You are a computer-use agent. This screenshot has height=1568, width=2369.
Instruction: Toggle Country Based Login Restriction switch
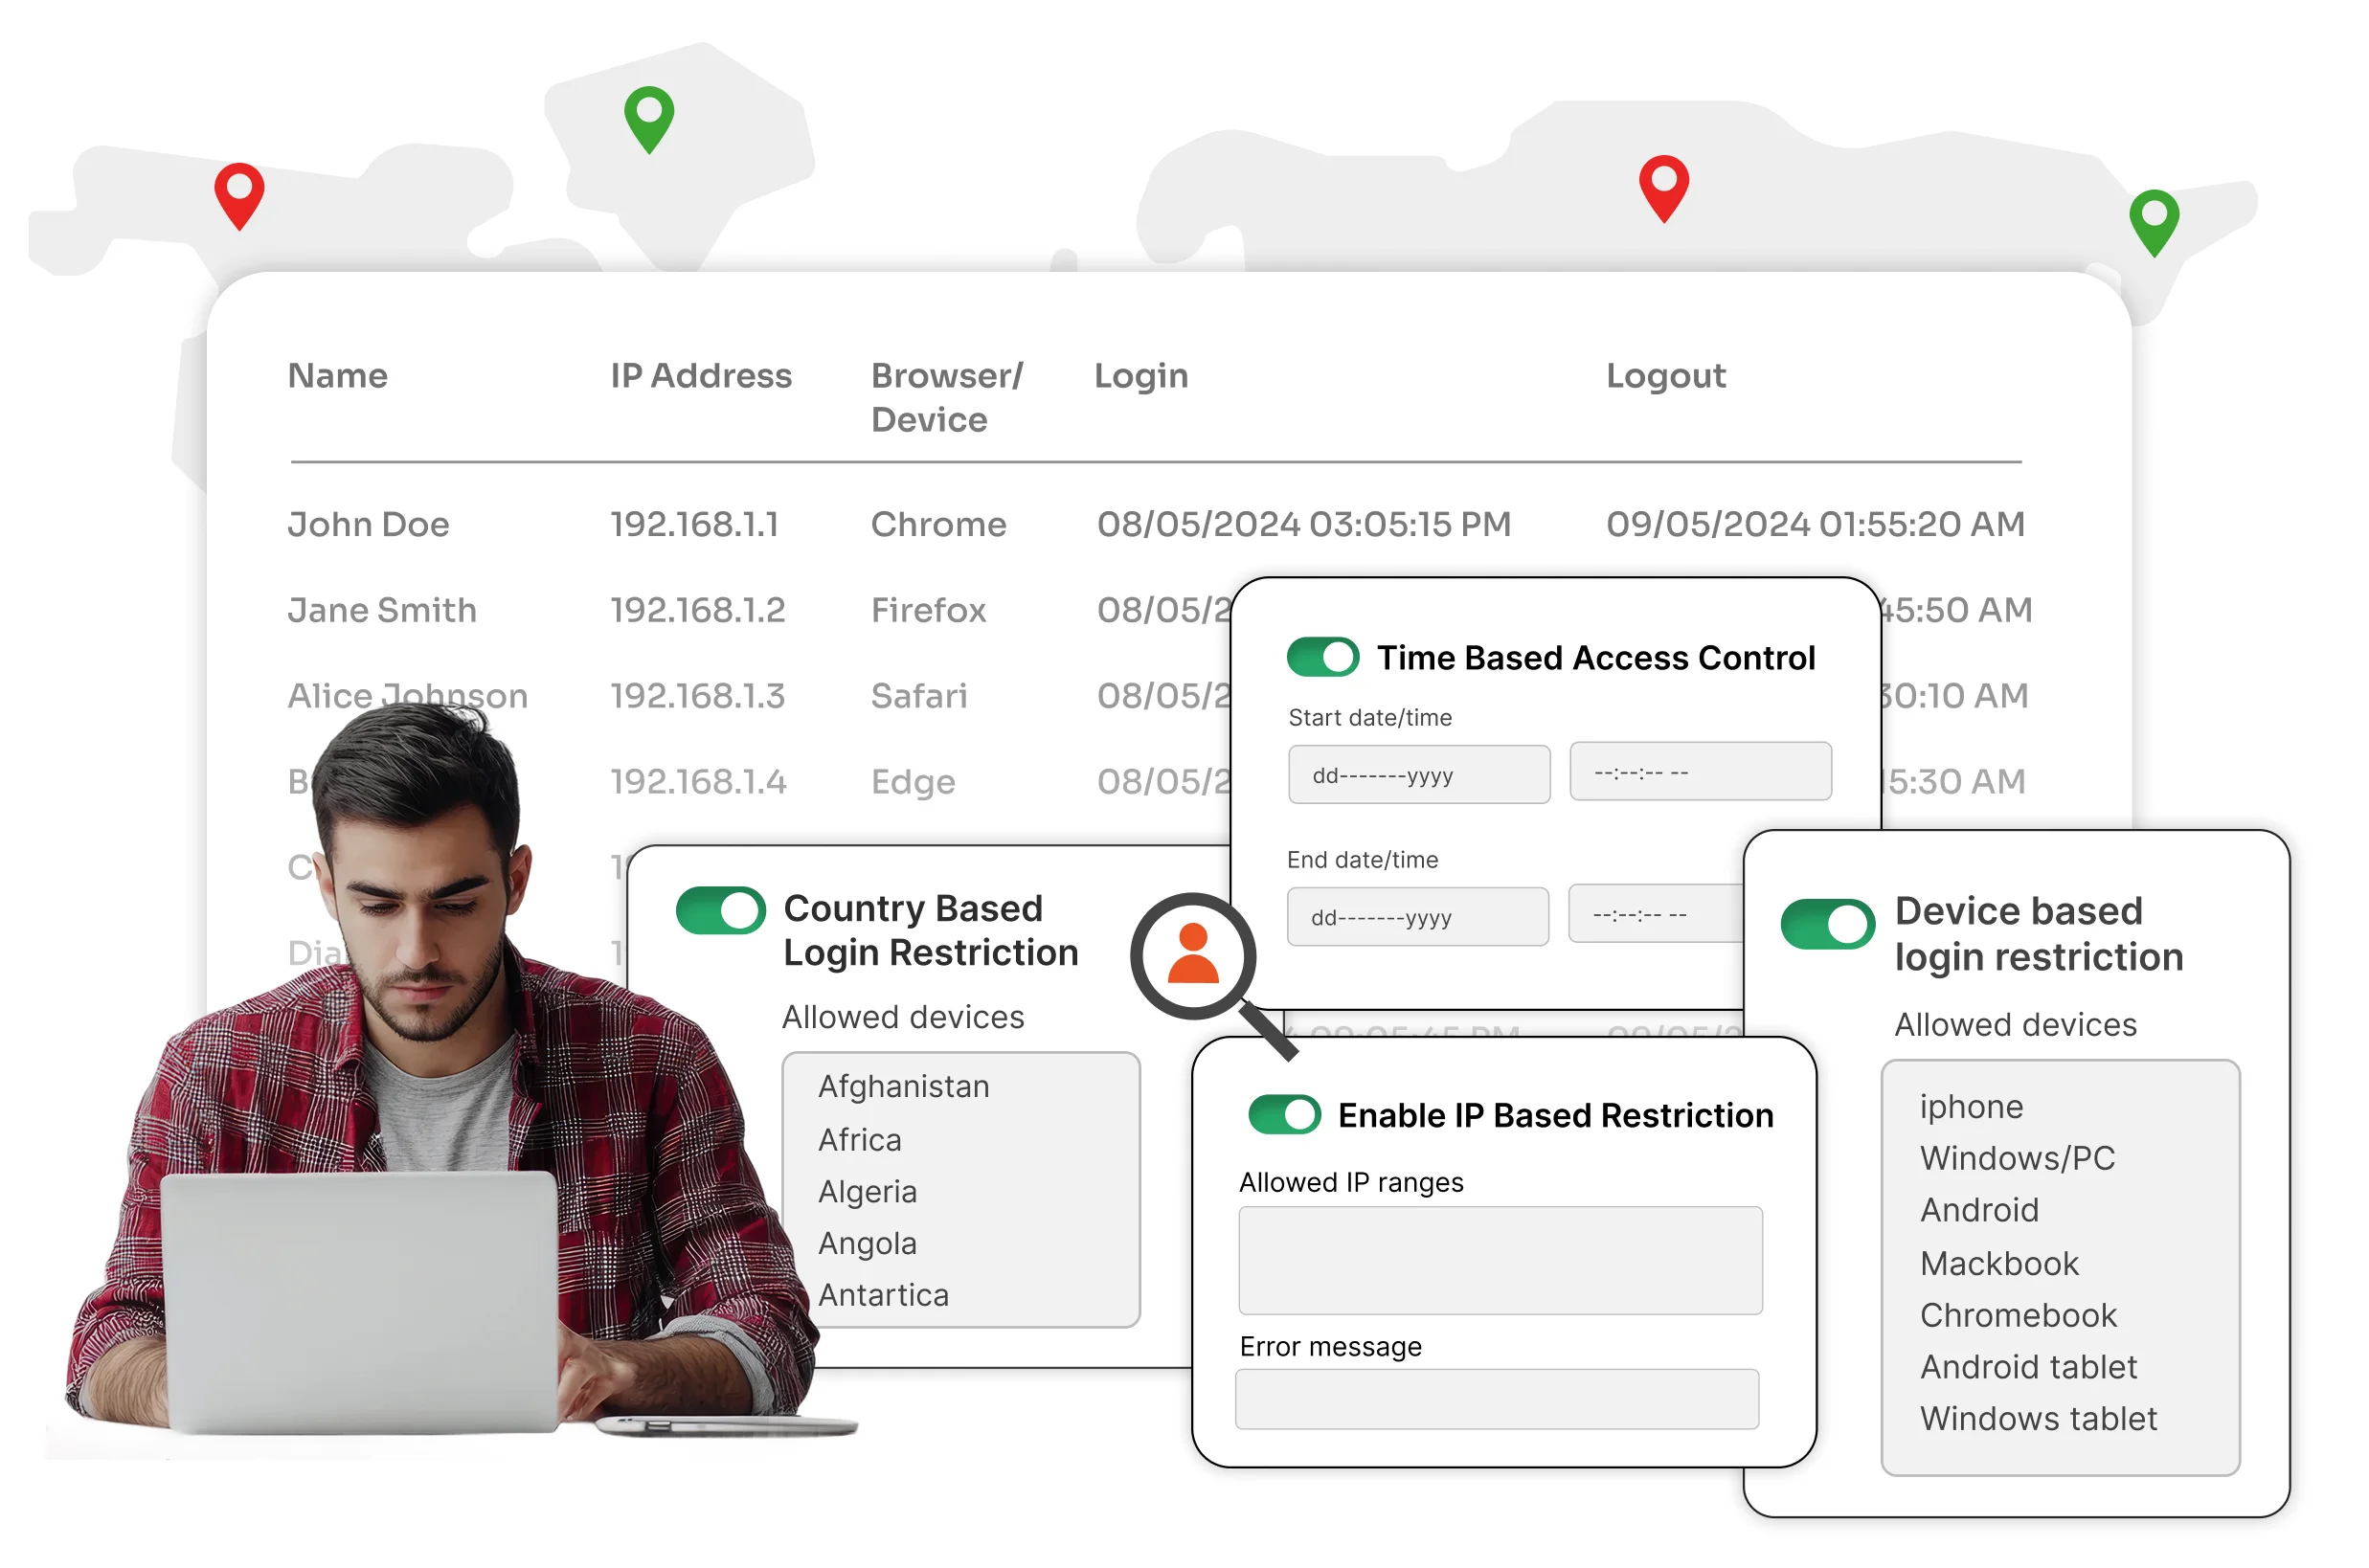point(720,910)
